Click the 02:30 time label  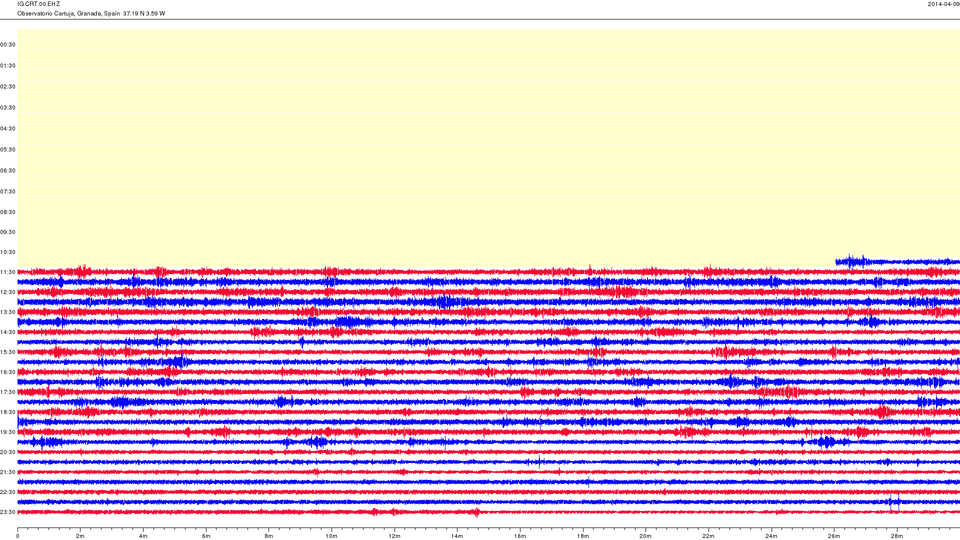(8, 87)
